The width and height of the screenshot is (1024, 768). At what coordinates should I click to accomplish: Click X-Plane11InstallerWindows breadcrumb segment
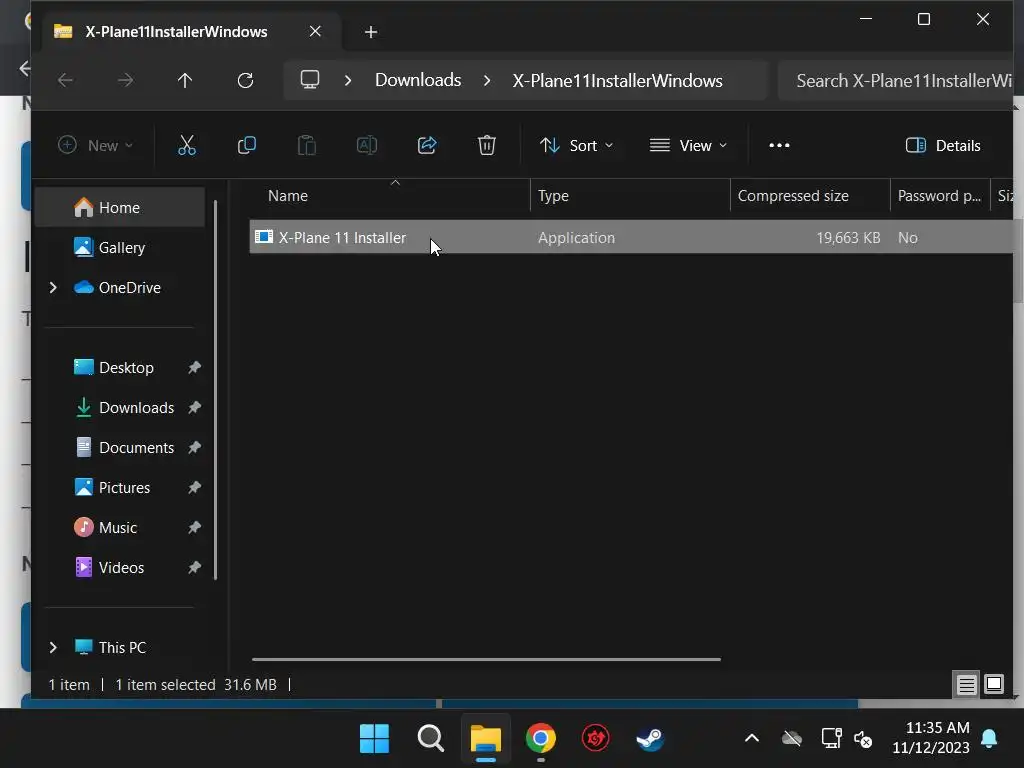(617, 80)
